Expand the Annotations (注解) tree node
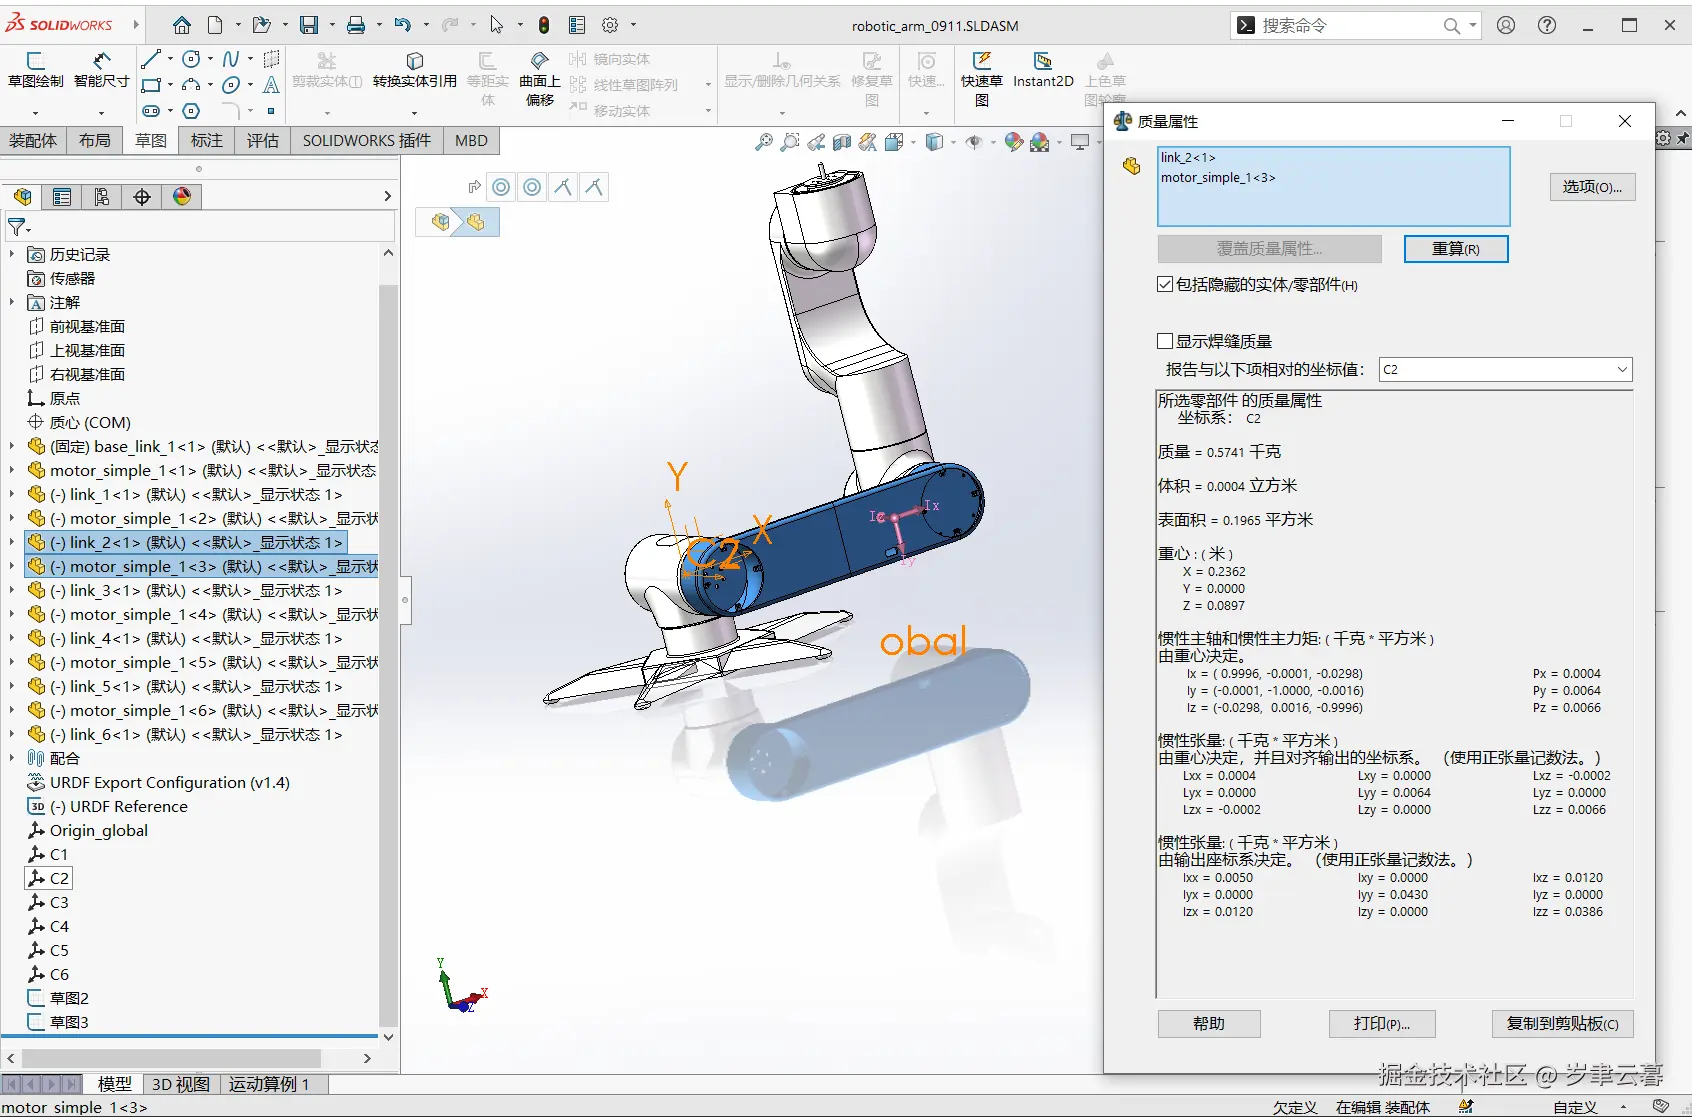1692x1117 pixels. coord(12,302)
